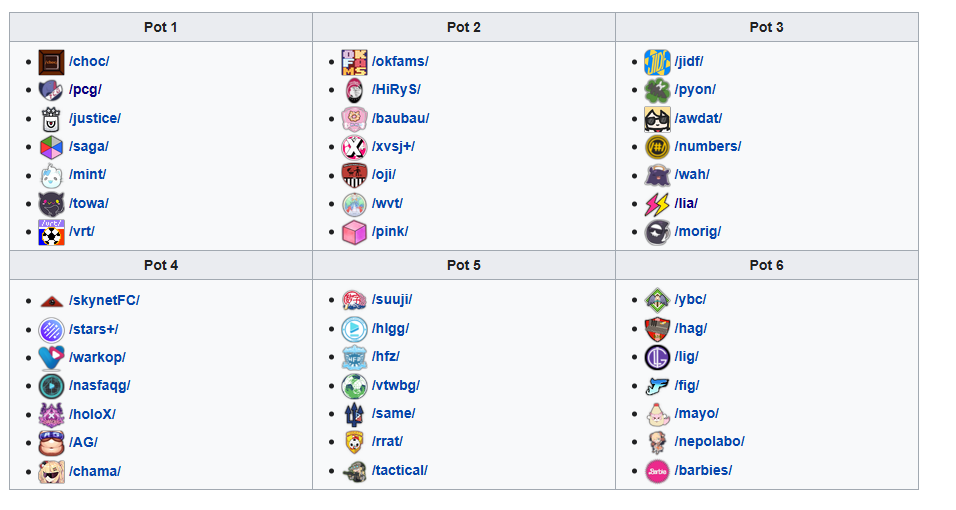956x510 pixels.
Task: Click the pink Barbie logo icon
Action: click(657, 471)
